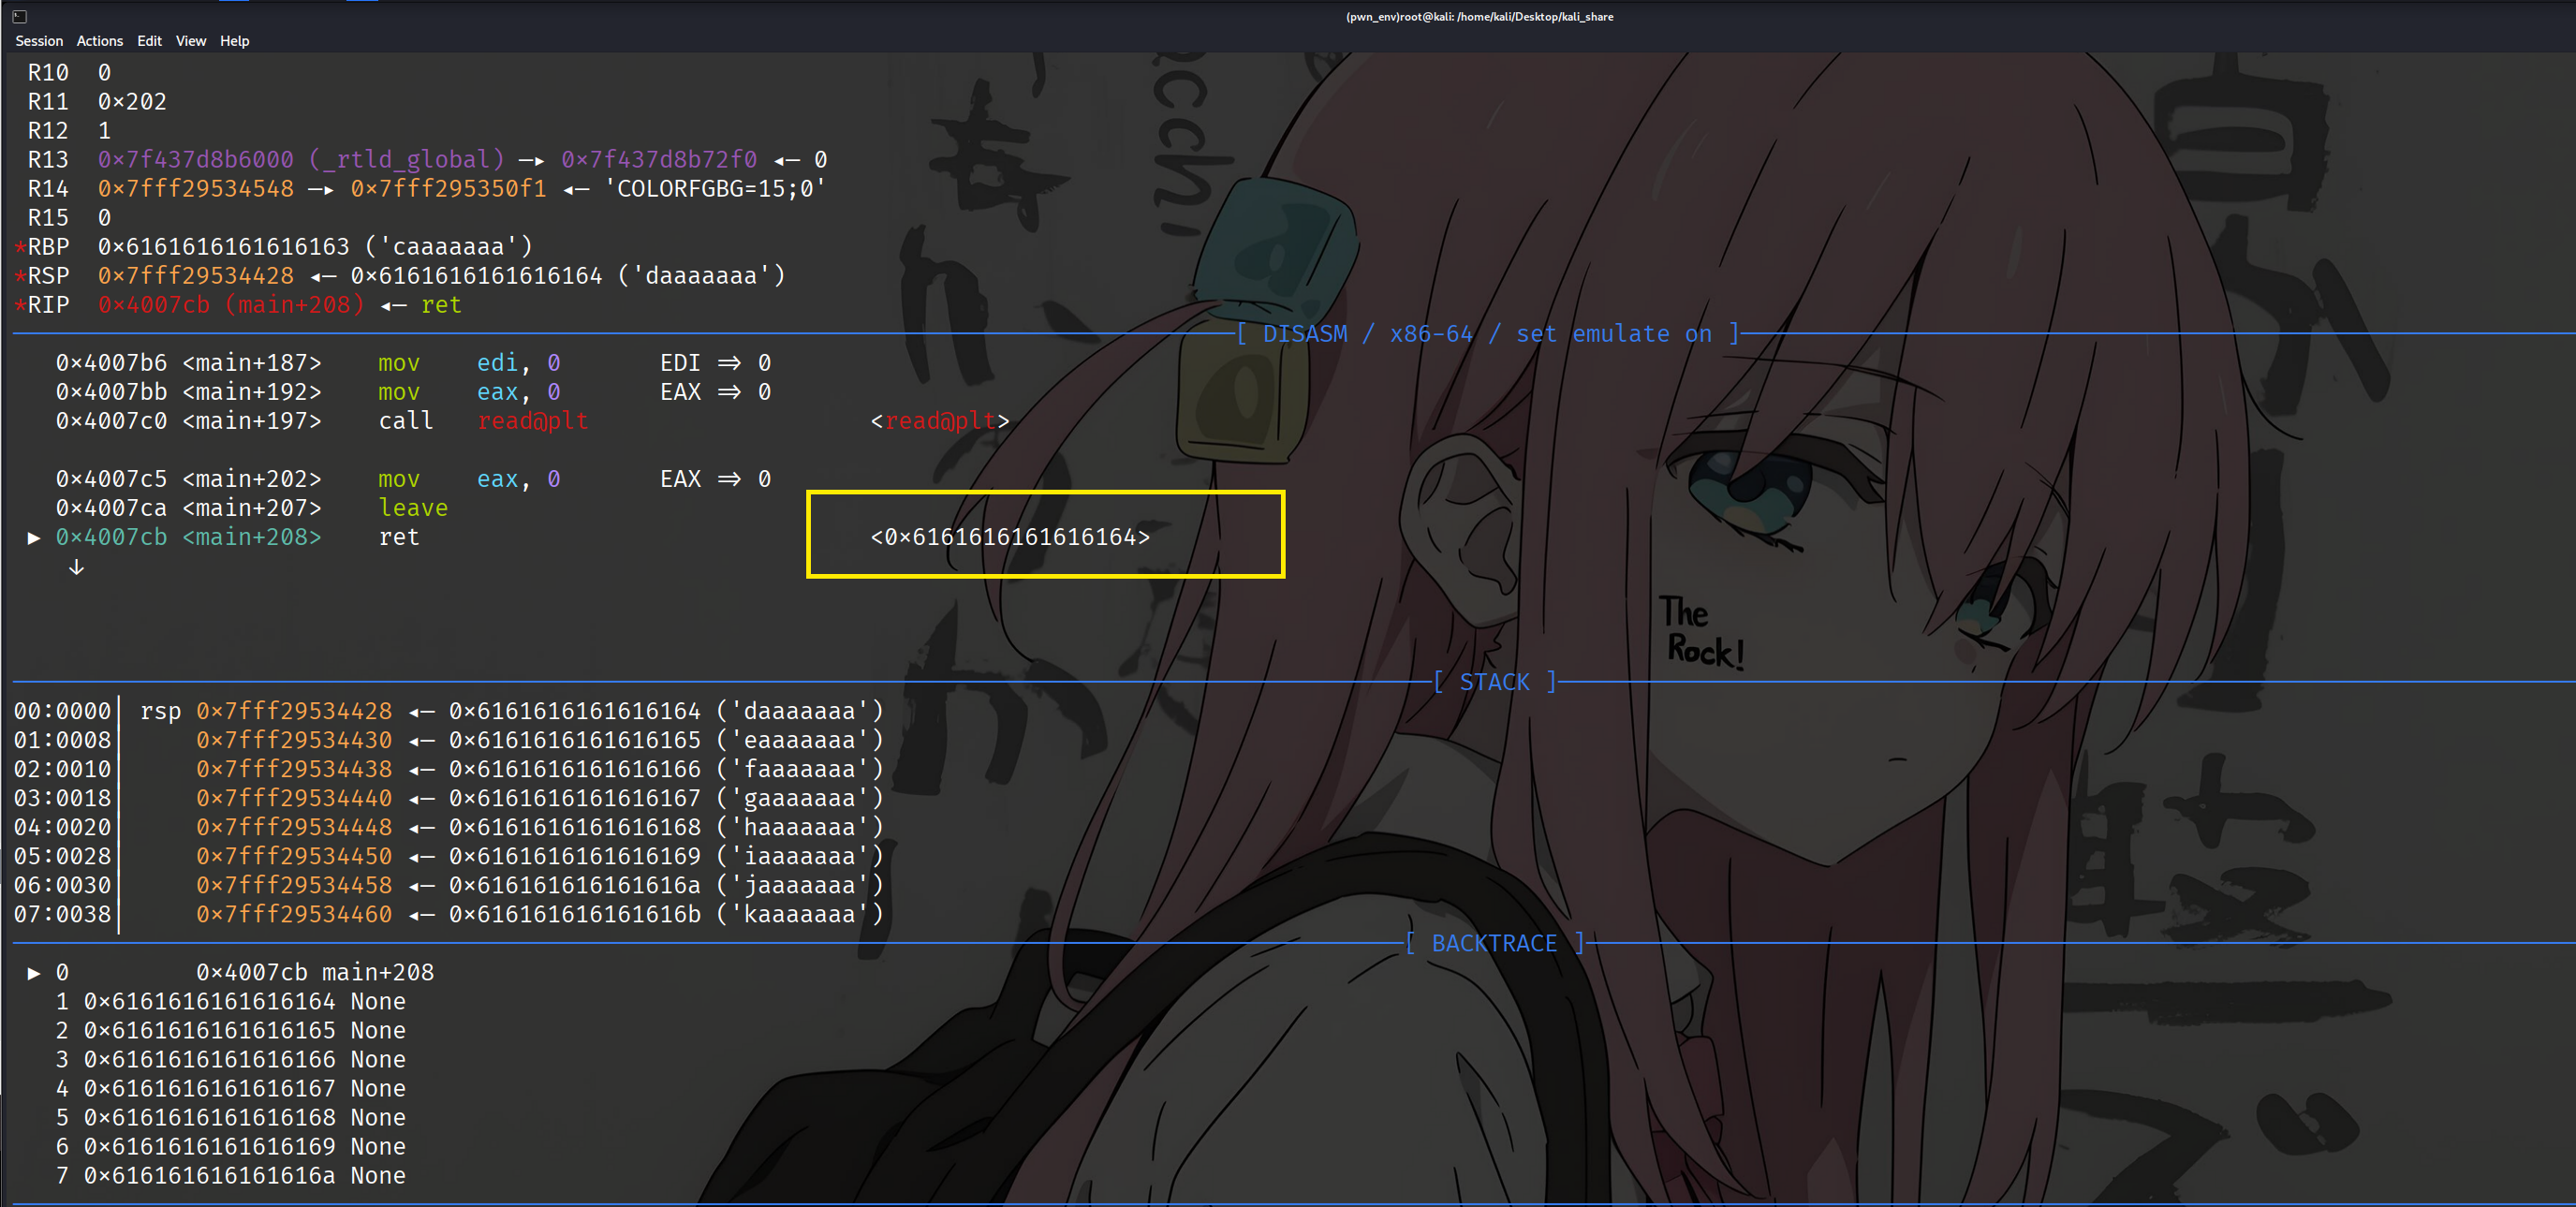Viewport: 2576px width, 1207px height.
Task: Click backtrace frame 4 address 0x6161616161616167
Action: click(x=210, y=1088)
